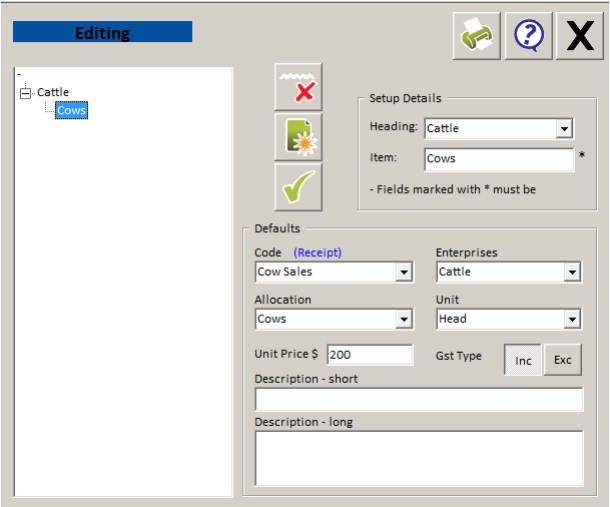Close the editing window with the X button
The height and width of the screenshot is (507, 610).
point(580,35)
